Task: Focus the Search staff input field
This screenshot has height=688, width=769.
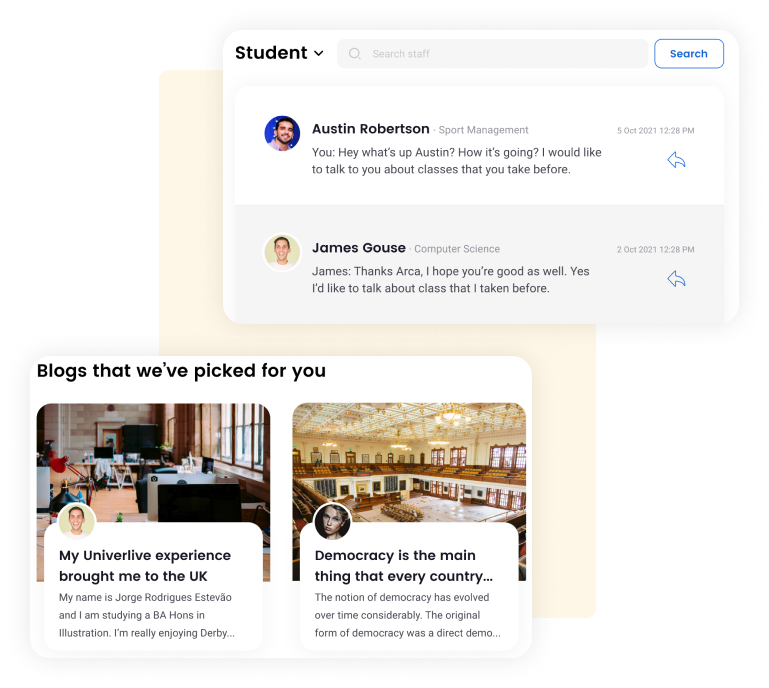Action: (492, 53)
